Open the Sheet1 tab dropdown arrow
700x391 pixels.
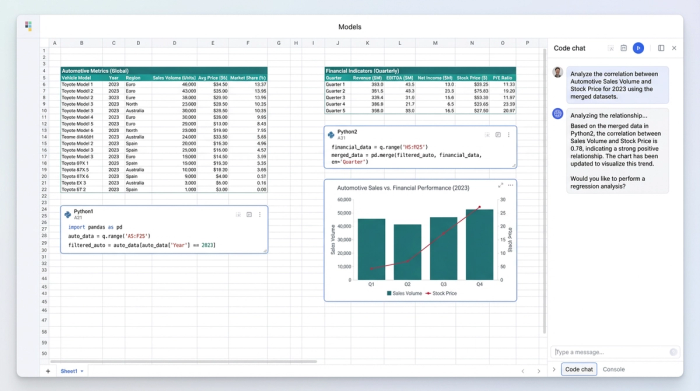(x=82, y=371)
